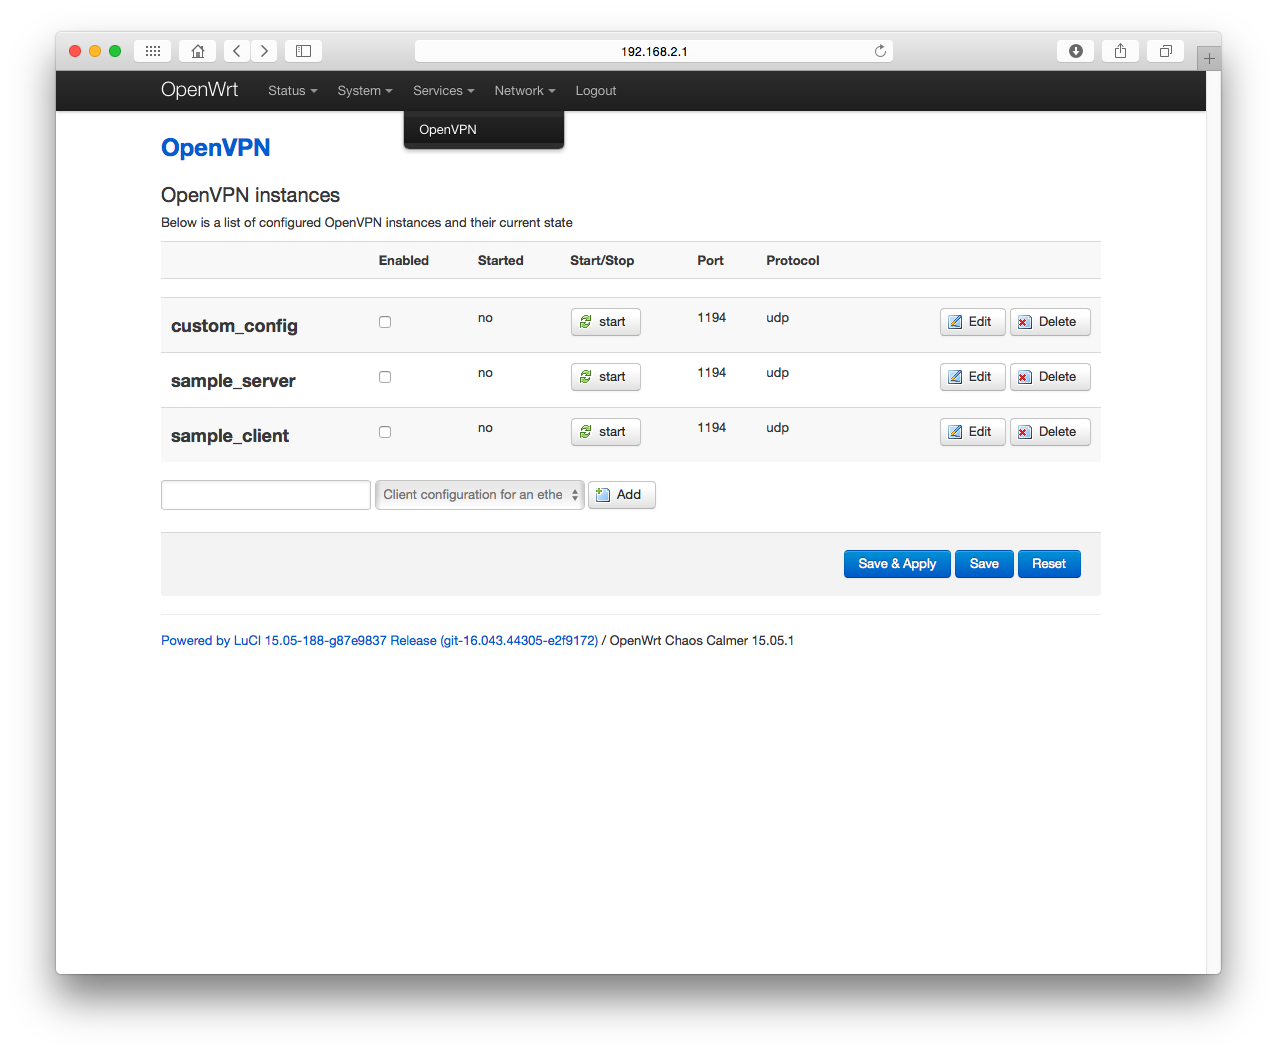Click Logout in the navigation bar
Viewport: 1277px width, 1054px height.
596,91
